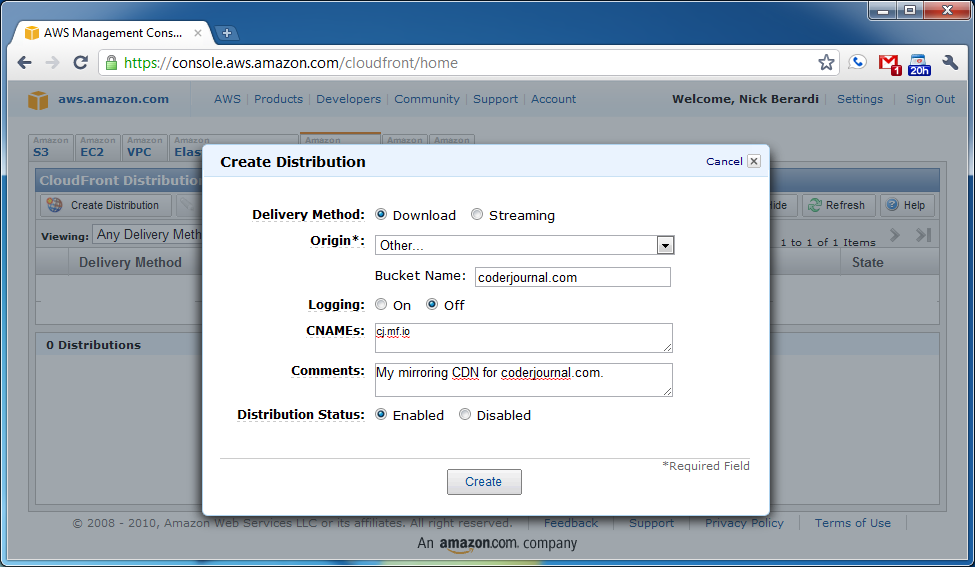Click the Chrome wrench menu icon
The height and width of the screenshot is (567, 975).
[950, 63]
